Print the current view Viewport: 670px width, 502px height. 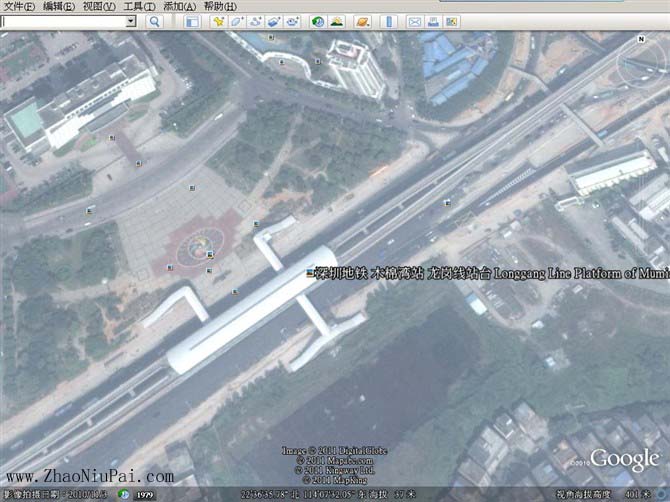[433, 21]
